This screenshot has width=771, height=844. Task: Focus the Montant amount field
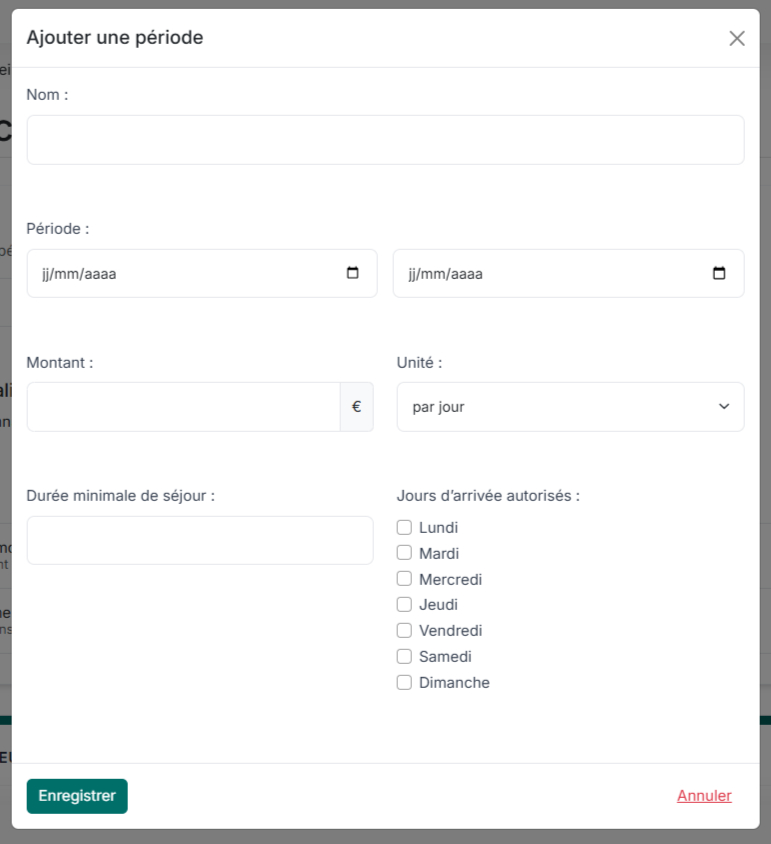[183, 407]
